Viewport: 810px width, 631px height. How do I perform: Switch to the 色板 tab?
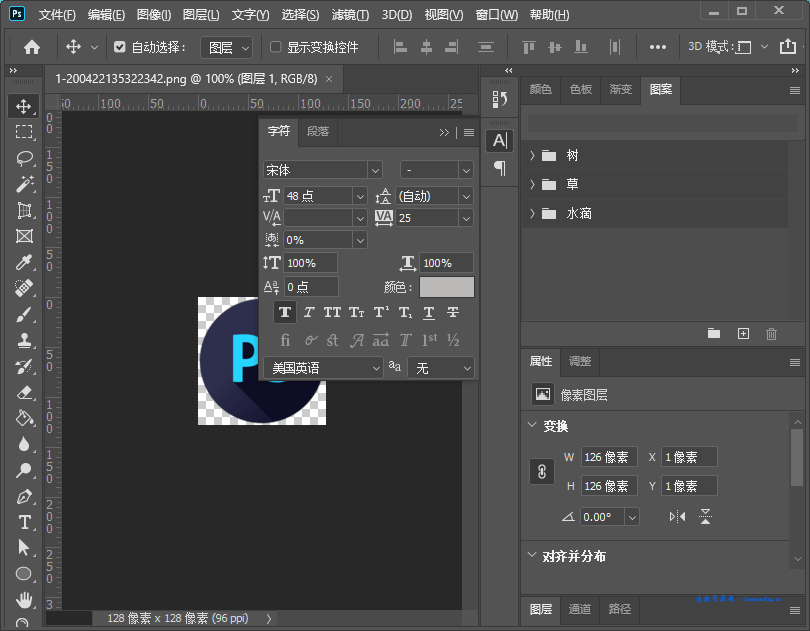click(581, 89)
